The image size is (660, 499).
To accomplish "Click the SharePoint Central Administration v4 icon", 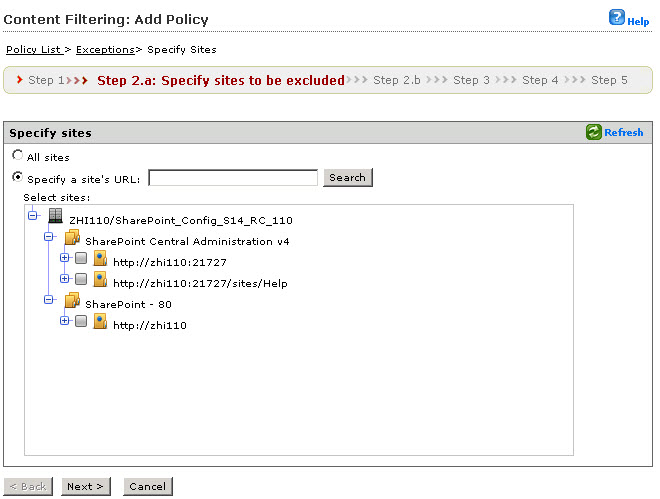I will click(x=72, y=240).
